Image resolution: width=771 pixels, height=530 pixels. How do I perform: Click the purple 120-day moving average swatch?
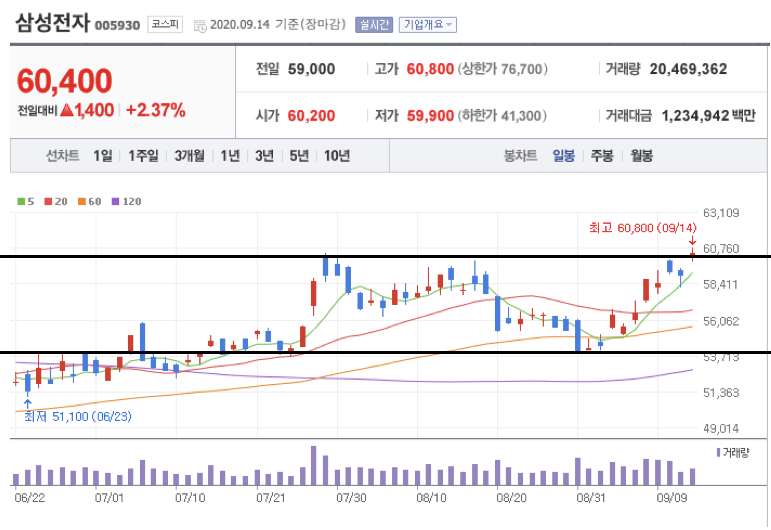click(x=116, y=201)
